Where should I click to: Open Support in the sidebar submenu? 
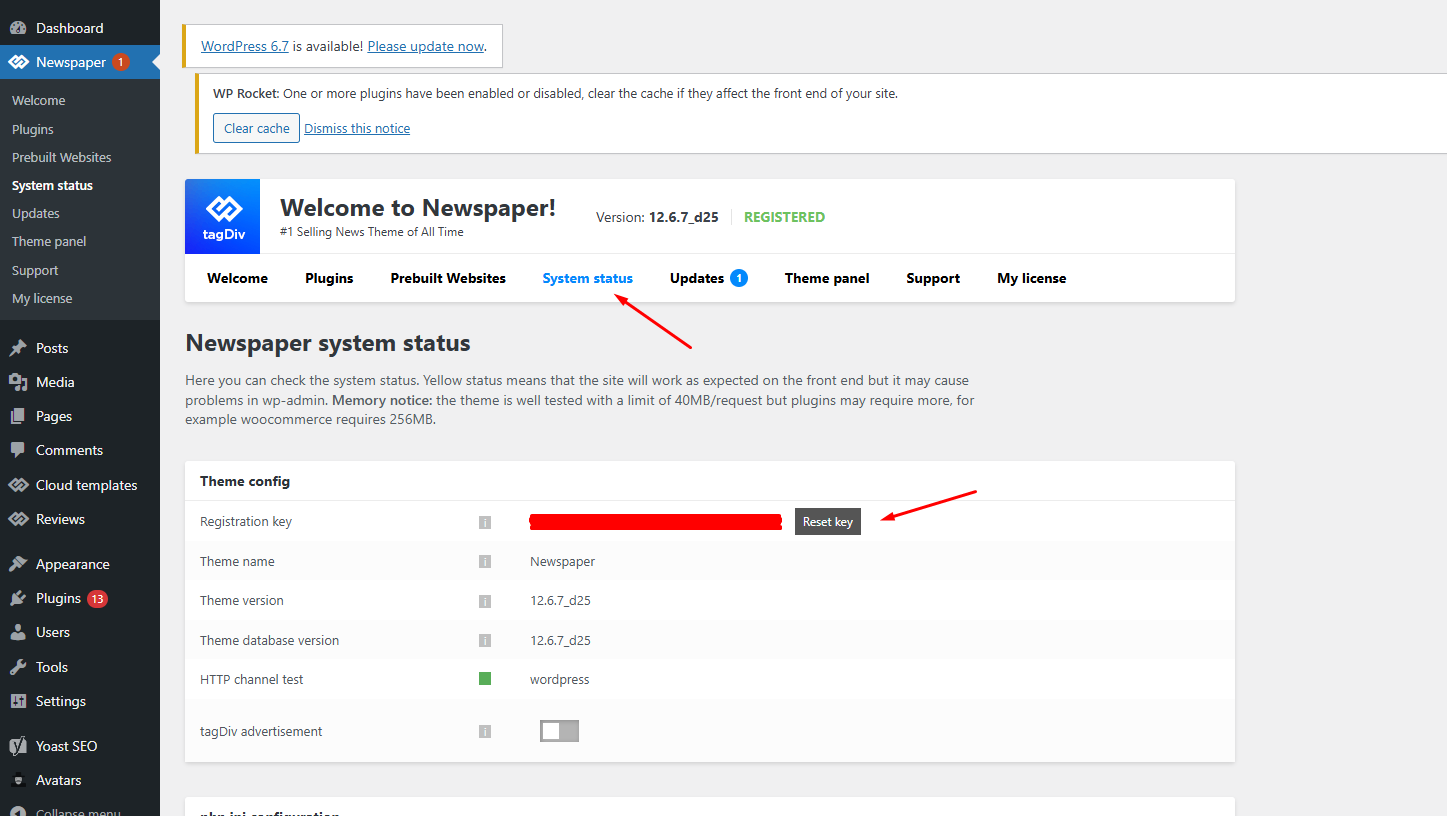(x=35, y=270)
